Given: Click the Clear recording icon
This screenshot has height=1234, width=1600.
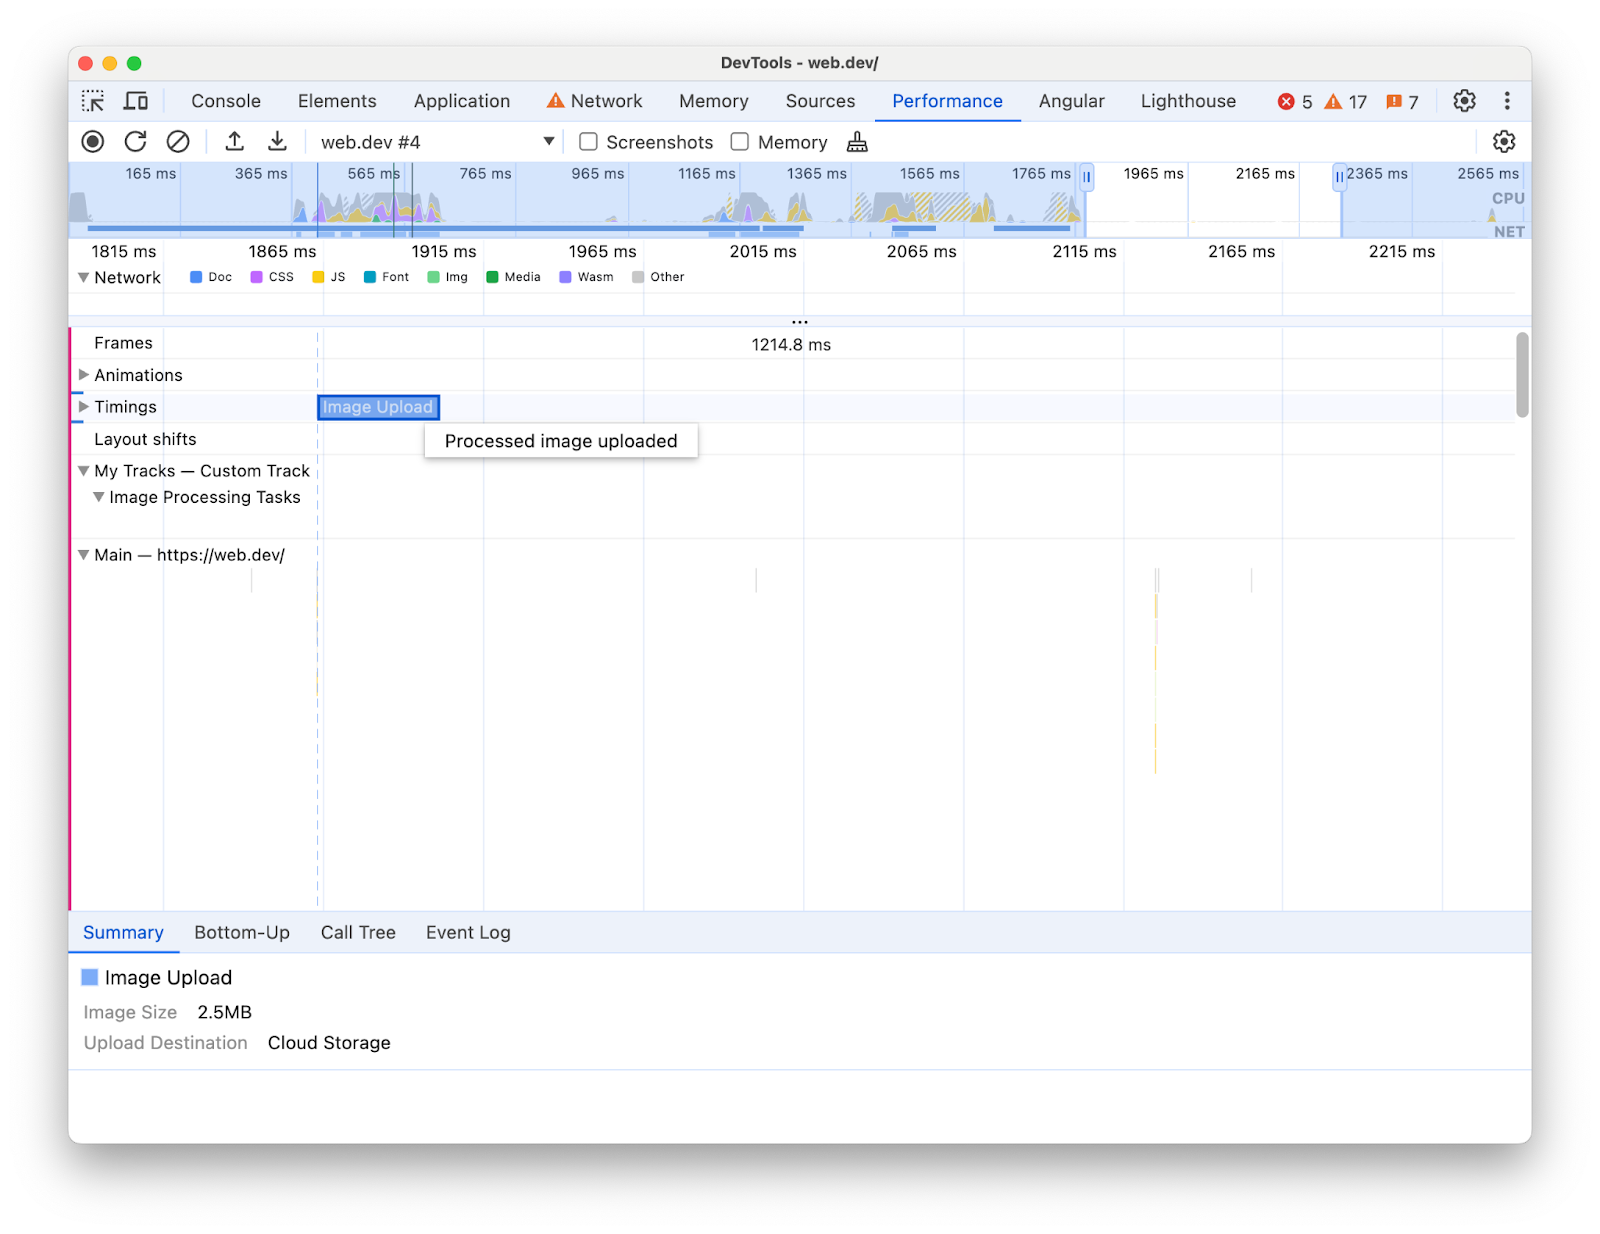Looking at the screenshot, I should 179,141.
